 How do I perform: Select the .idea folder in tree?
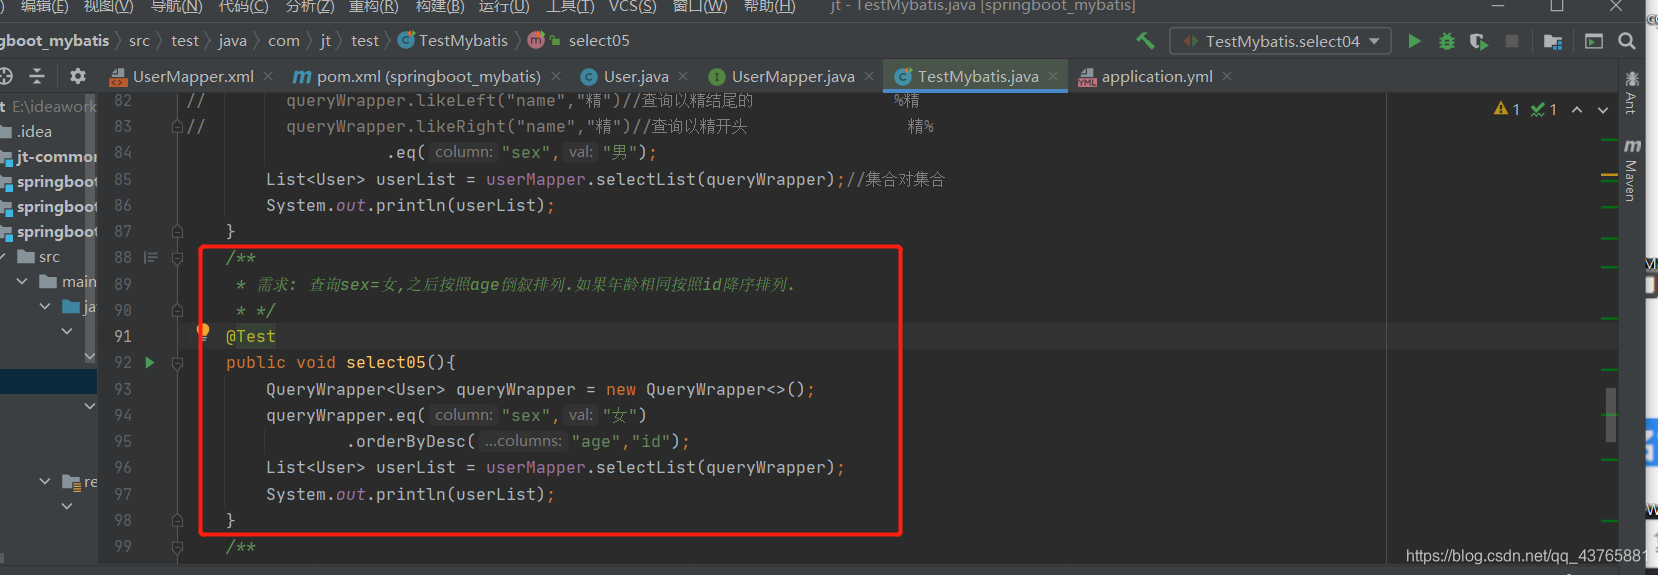(34, 131)
